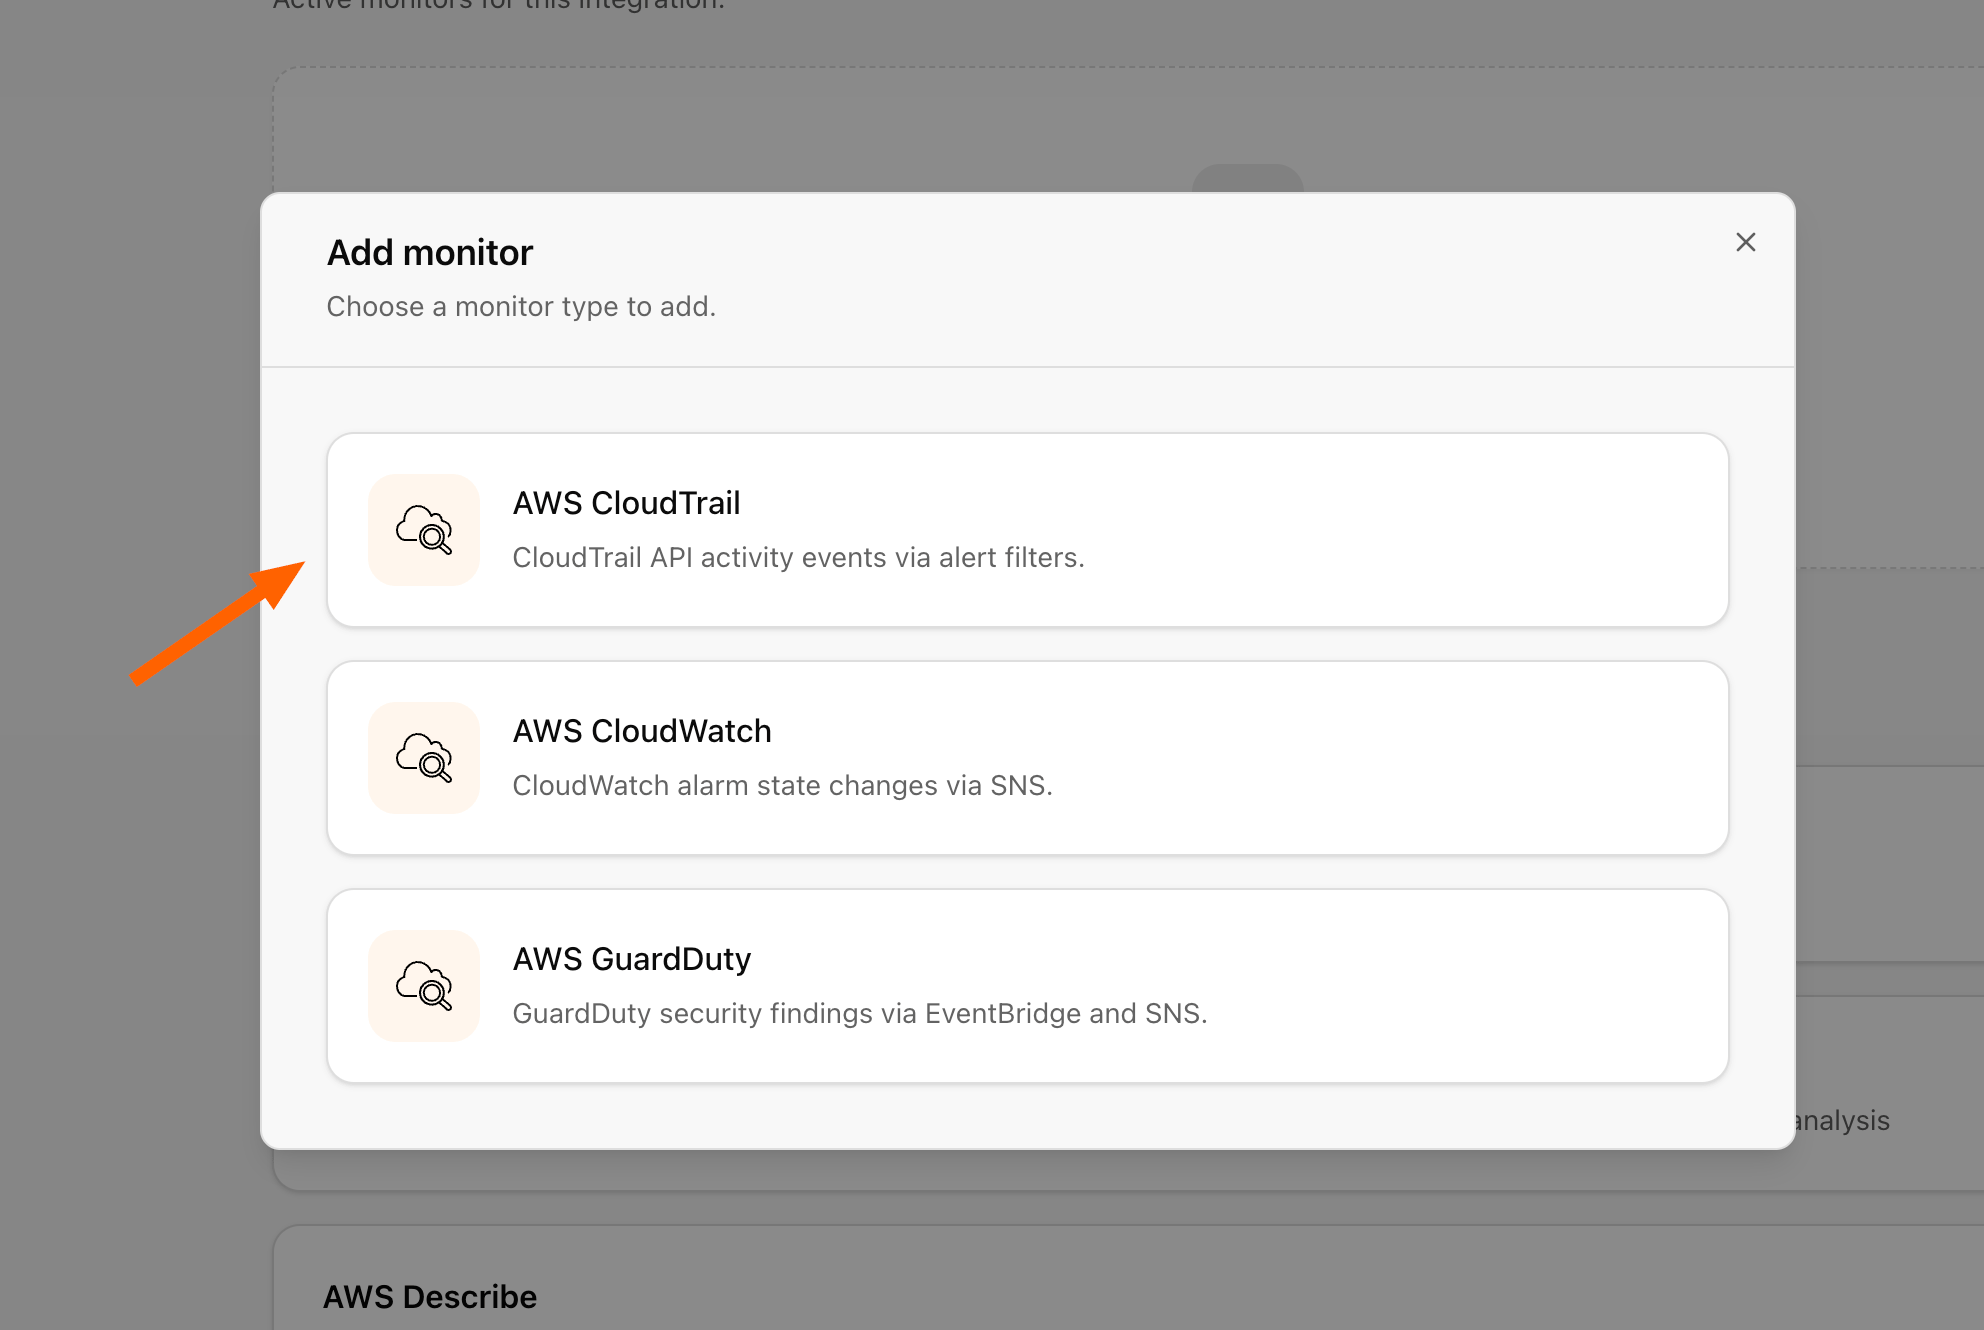The image size is (1984, 1330).
Task: Click the CloudTrail API activity events description
Action: (798, 557)
